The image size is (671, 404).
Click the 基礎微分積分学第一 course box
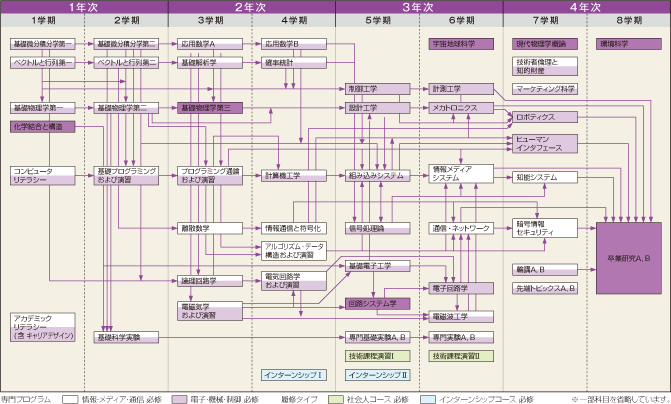[x=42, y=44]
